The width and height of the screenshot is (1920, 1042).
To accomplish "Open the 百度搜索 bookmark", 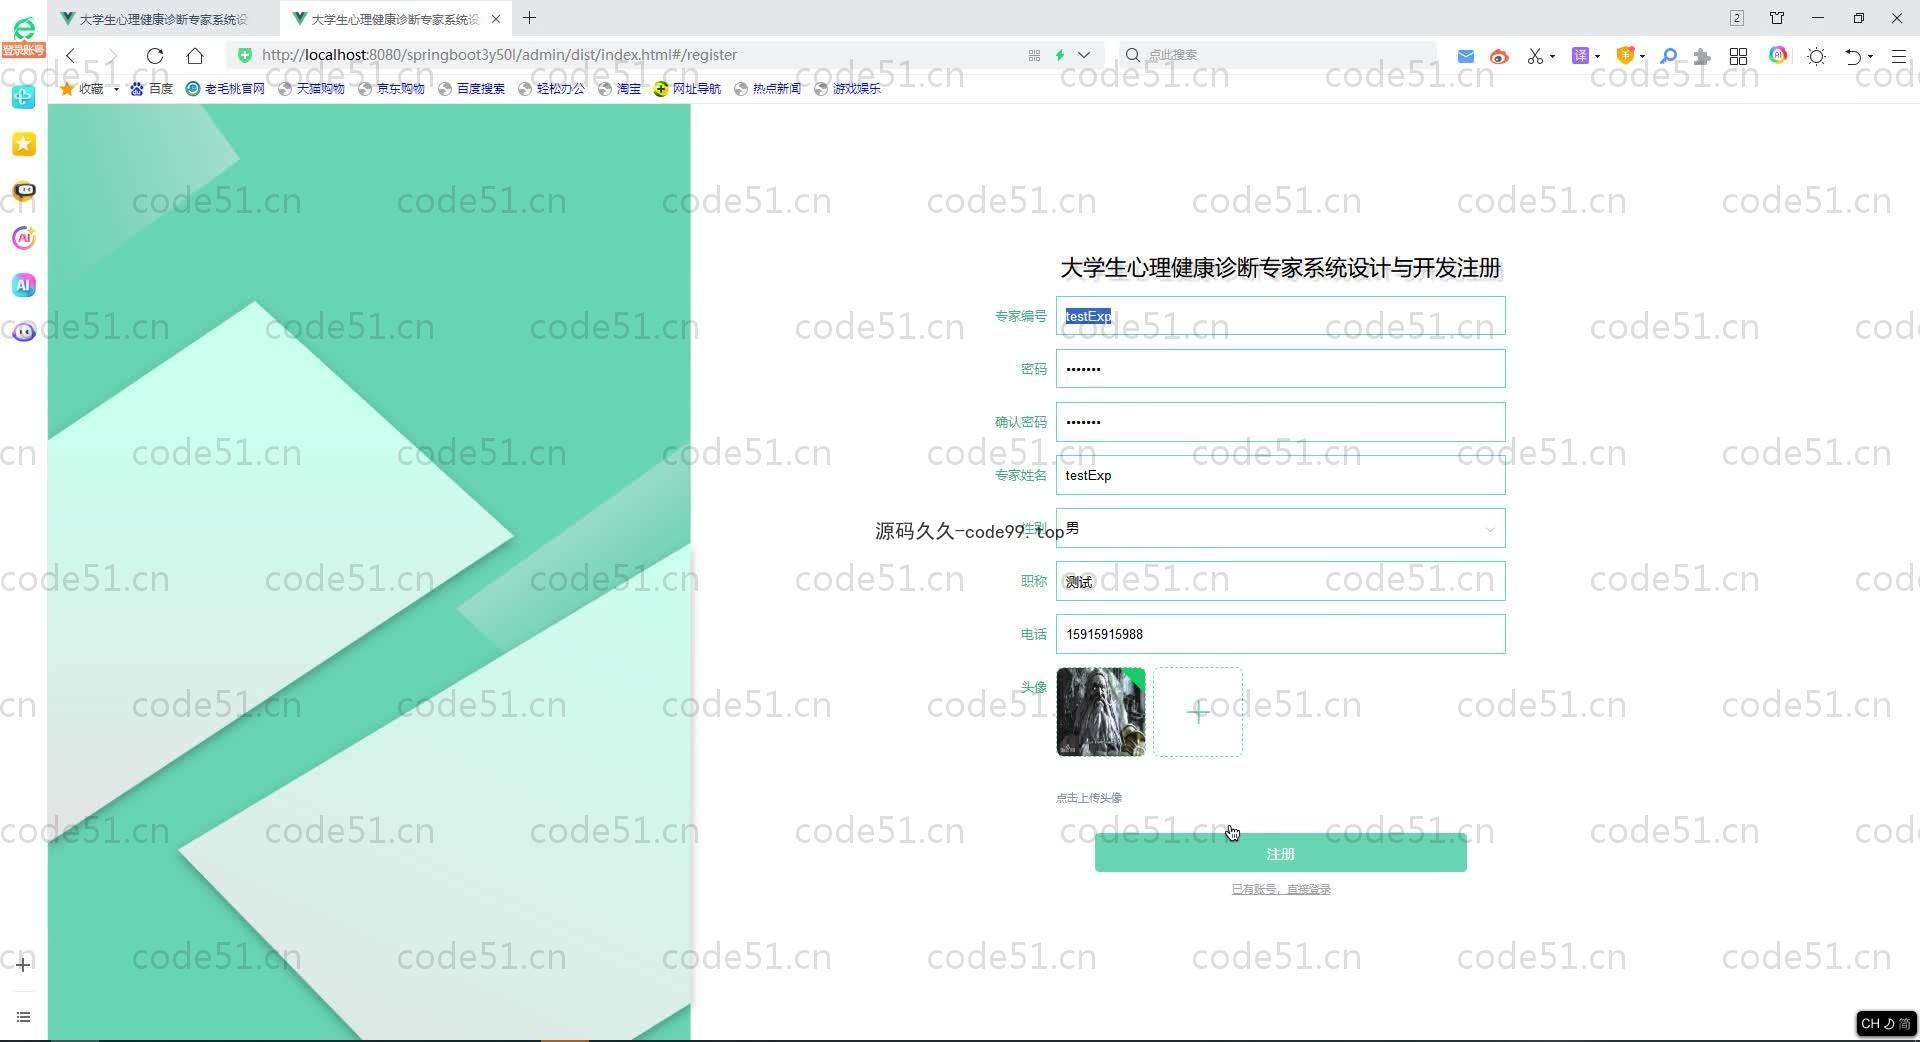I will click(471, 89).
